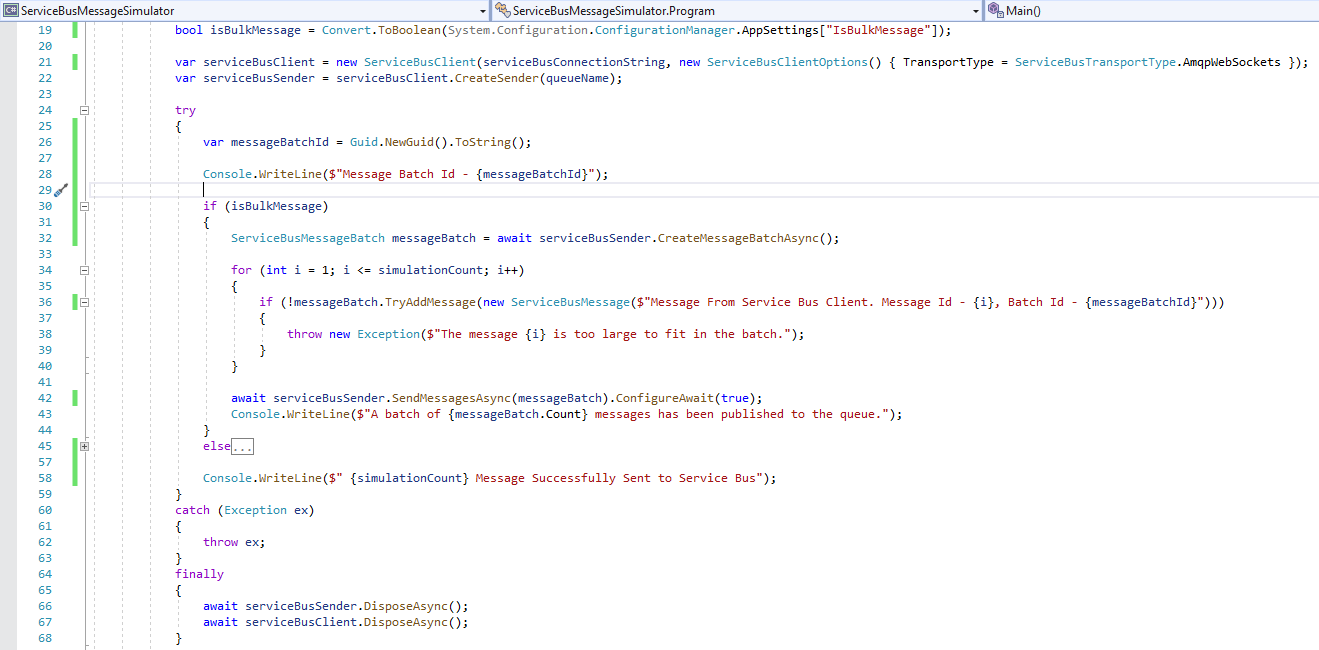Collapse the try block outline at line 24
Viewport: 1319px width, 650px height.
tap(84, 110)
